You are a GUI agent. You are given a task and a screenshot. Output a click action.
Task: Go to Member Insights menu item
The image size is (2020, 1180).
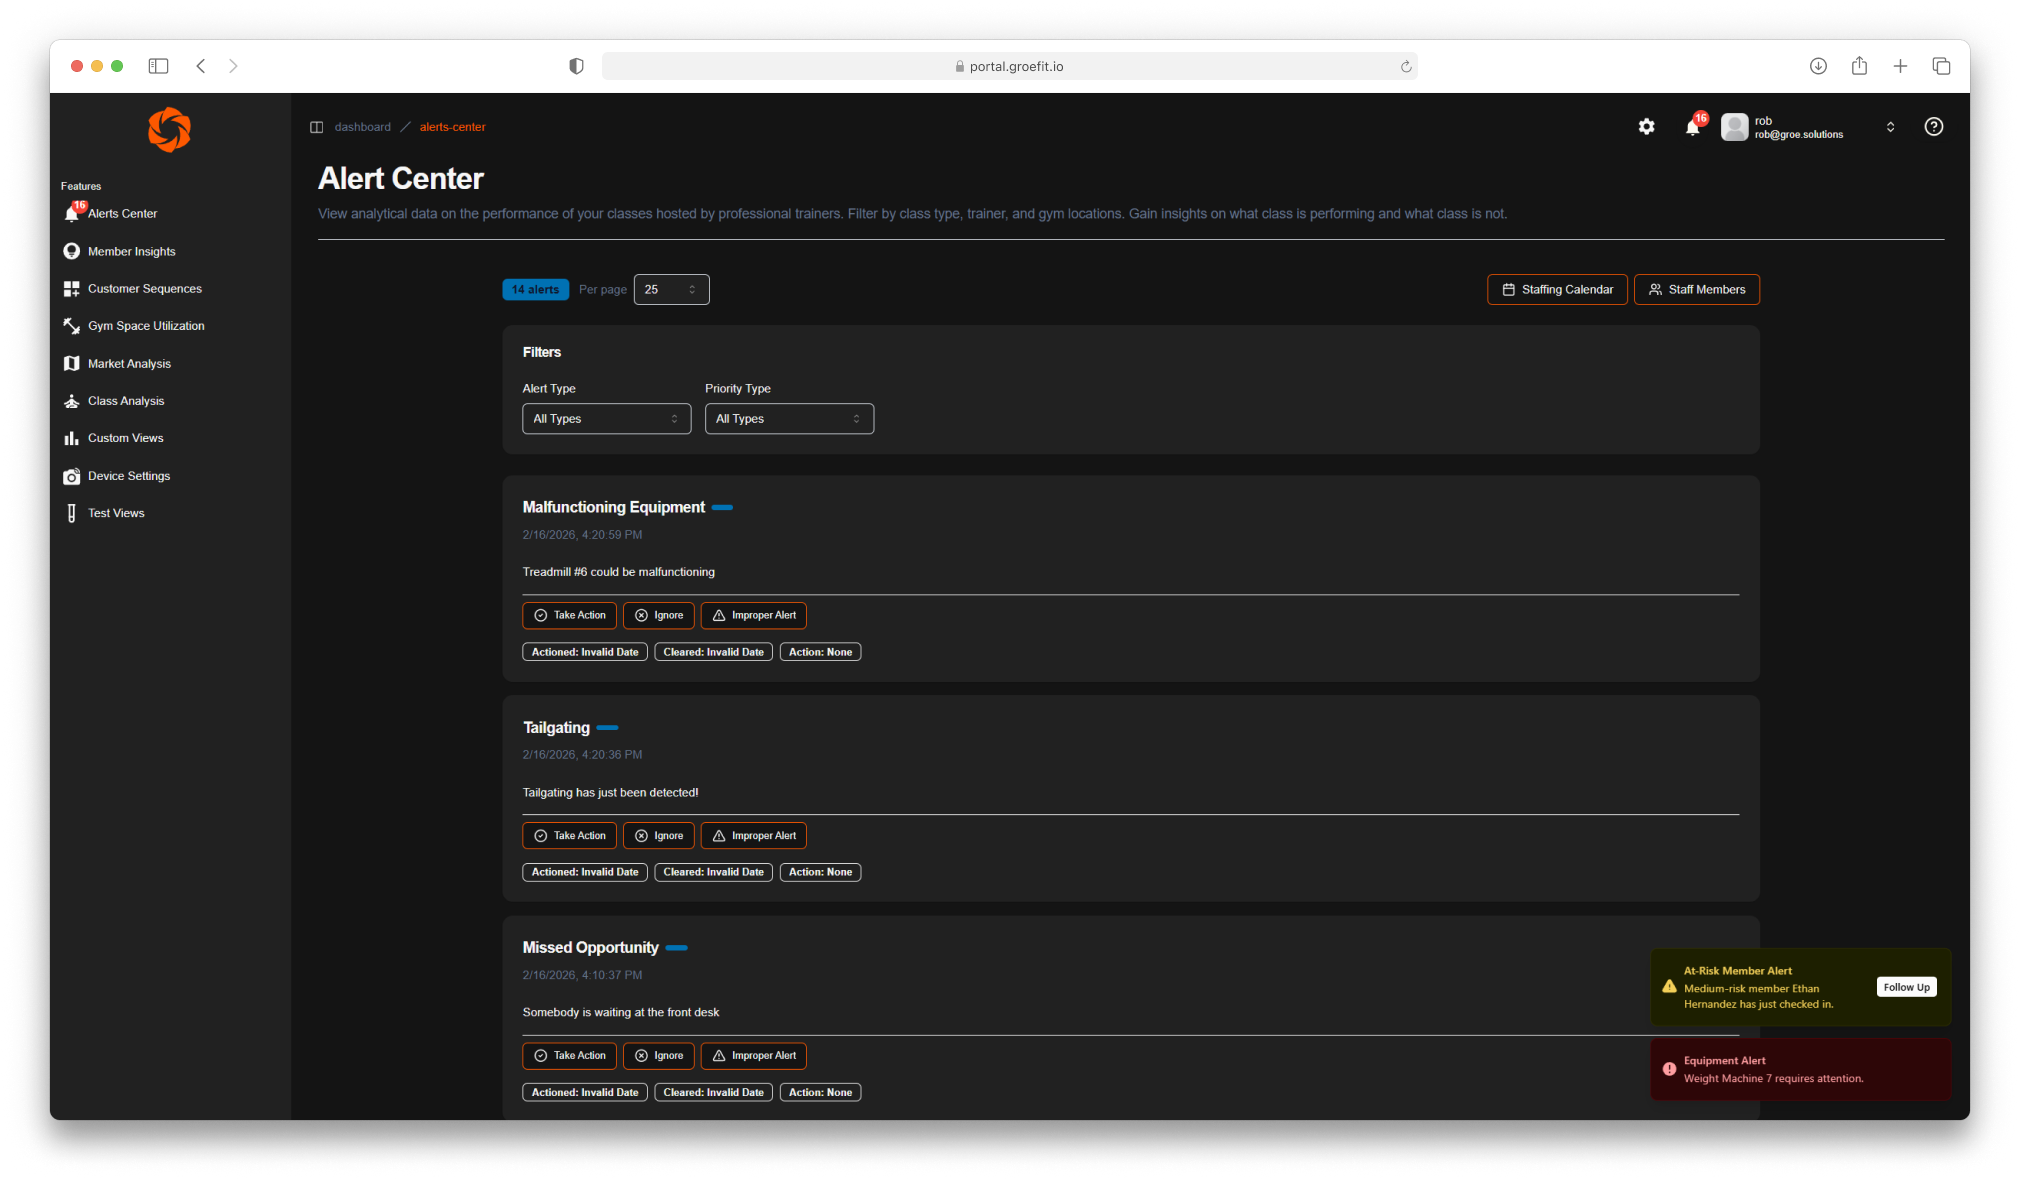tap(131, 251)
